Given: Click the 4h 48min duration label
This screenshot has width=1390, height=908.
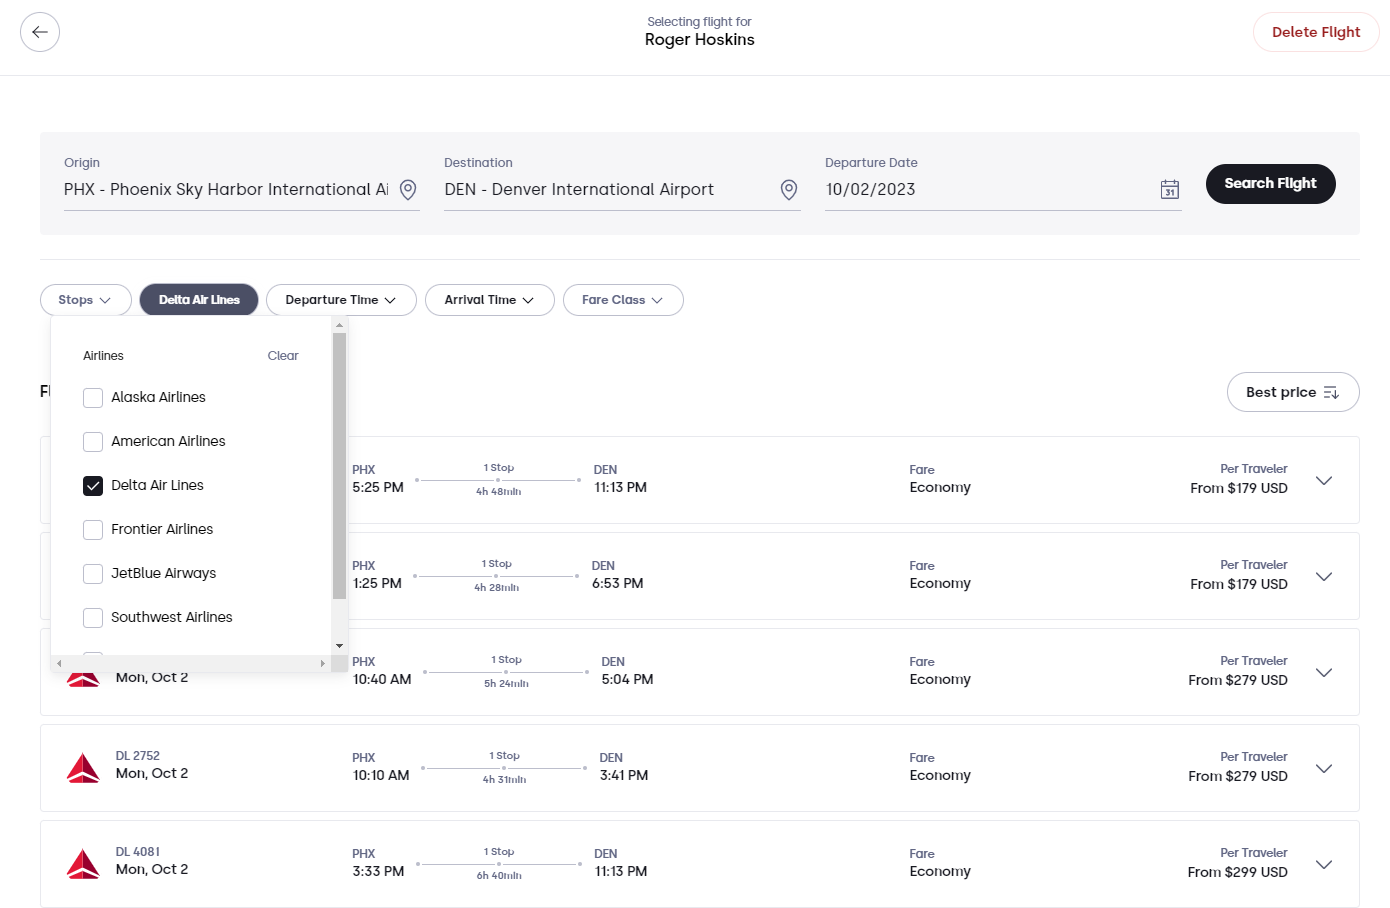Looking at the screenshot, I should (498, 492).
